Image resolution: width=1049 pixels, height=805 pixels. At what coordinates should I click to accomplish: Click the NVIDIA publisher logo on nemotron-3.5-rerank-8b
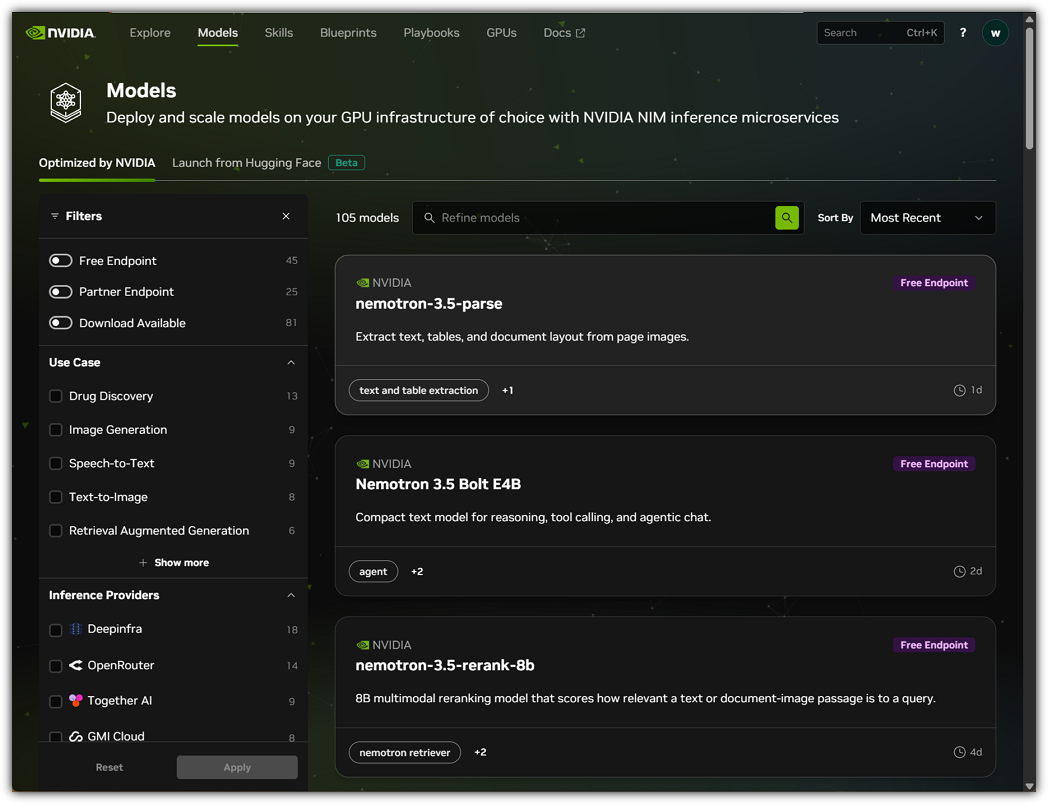coord(363,645)
